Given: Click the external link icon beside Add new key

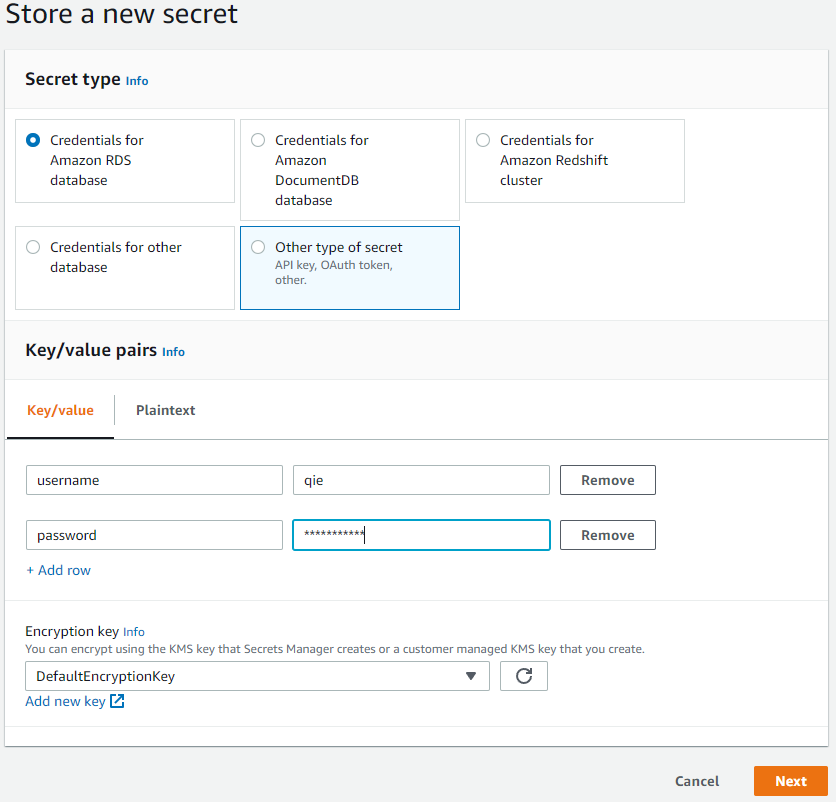Looking at the screenshot, I should 117,701.
